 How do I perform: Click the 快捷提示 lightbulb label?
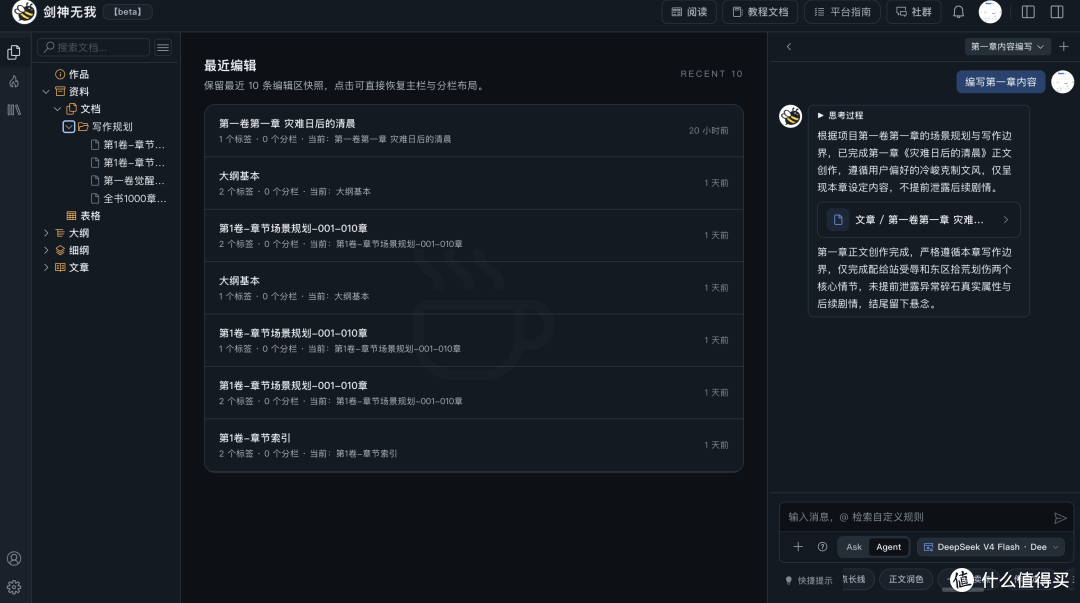click(809, 580)
